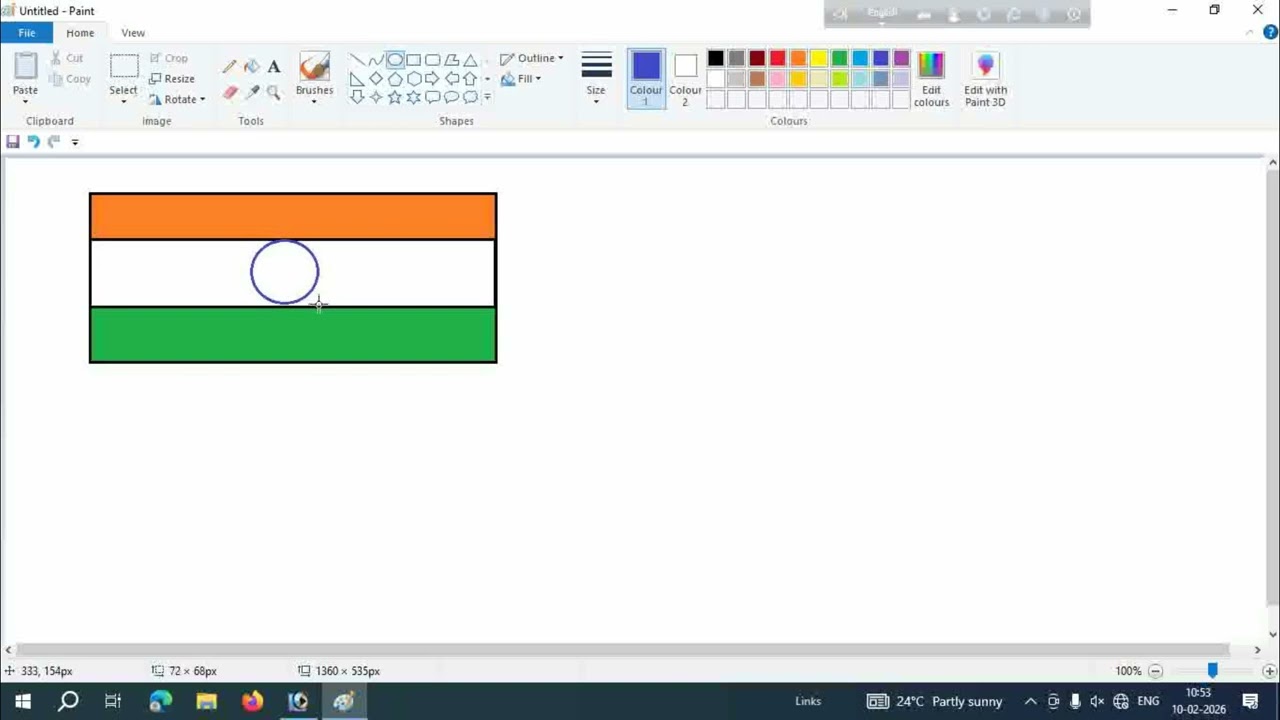The height and width of the screenshot is (720, 1280).
Task: Undo the last action
Action: [x=33, y=142]
